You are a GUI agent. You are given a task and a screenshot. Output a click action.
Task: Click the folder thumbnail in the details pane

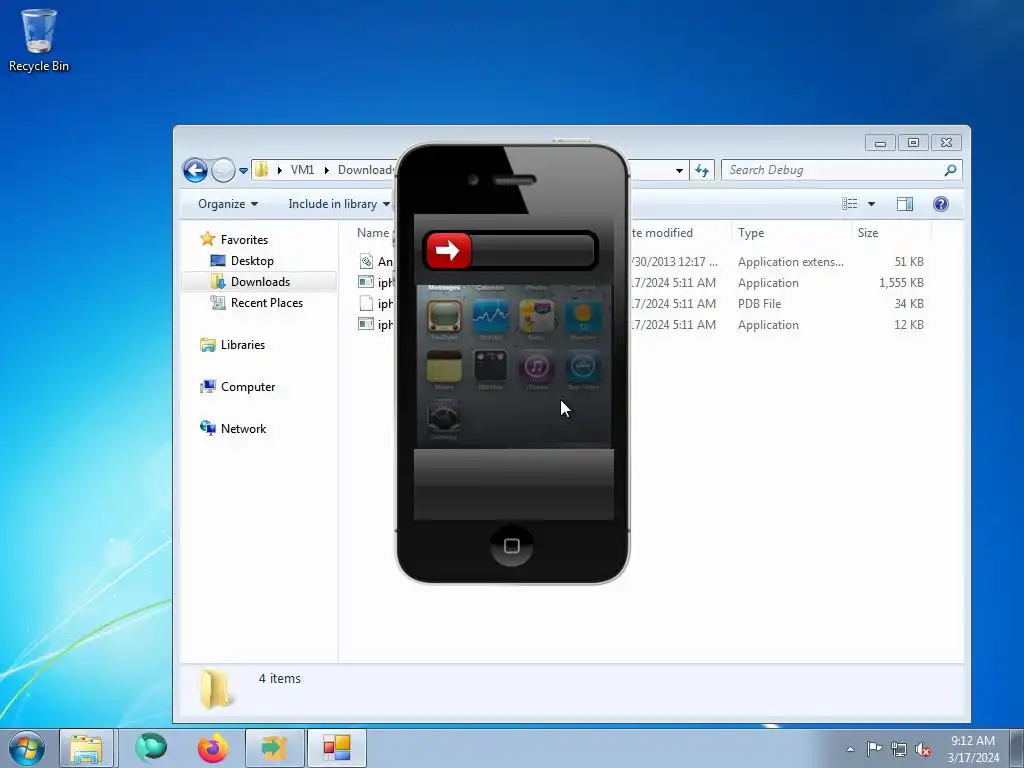216,689
